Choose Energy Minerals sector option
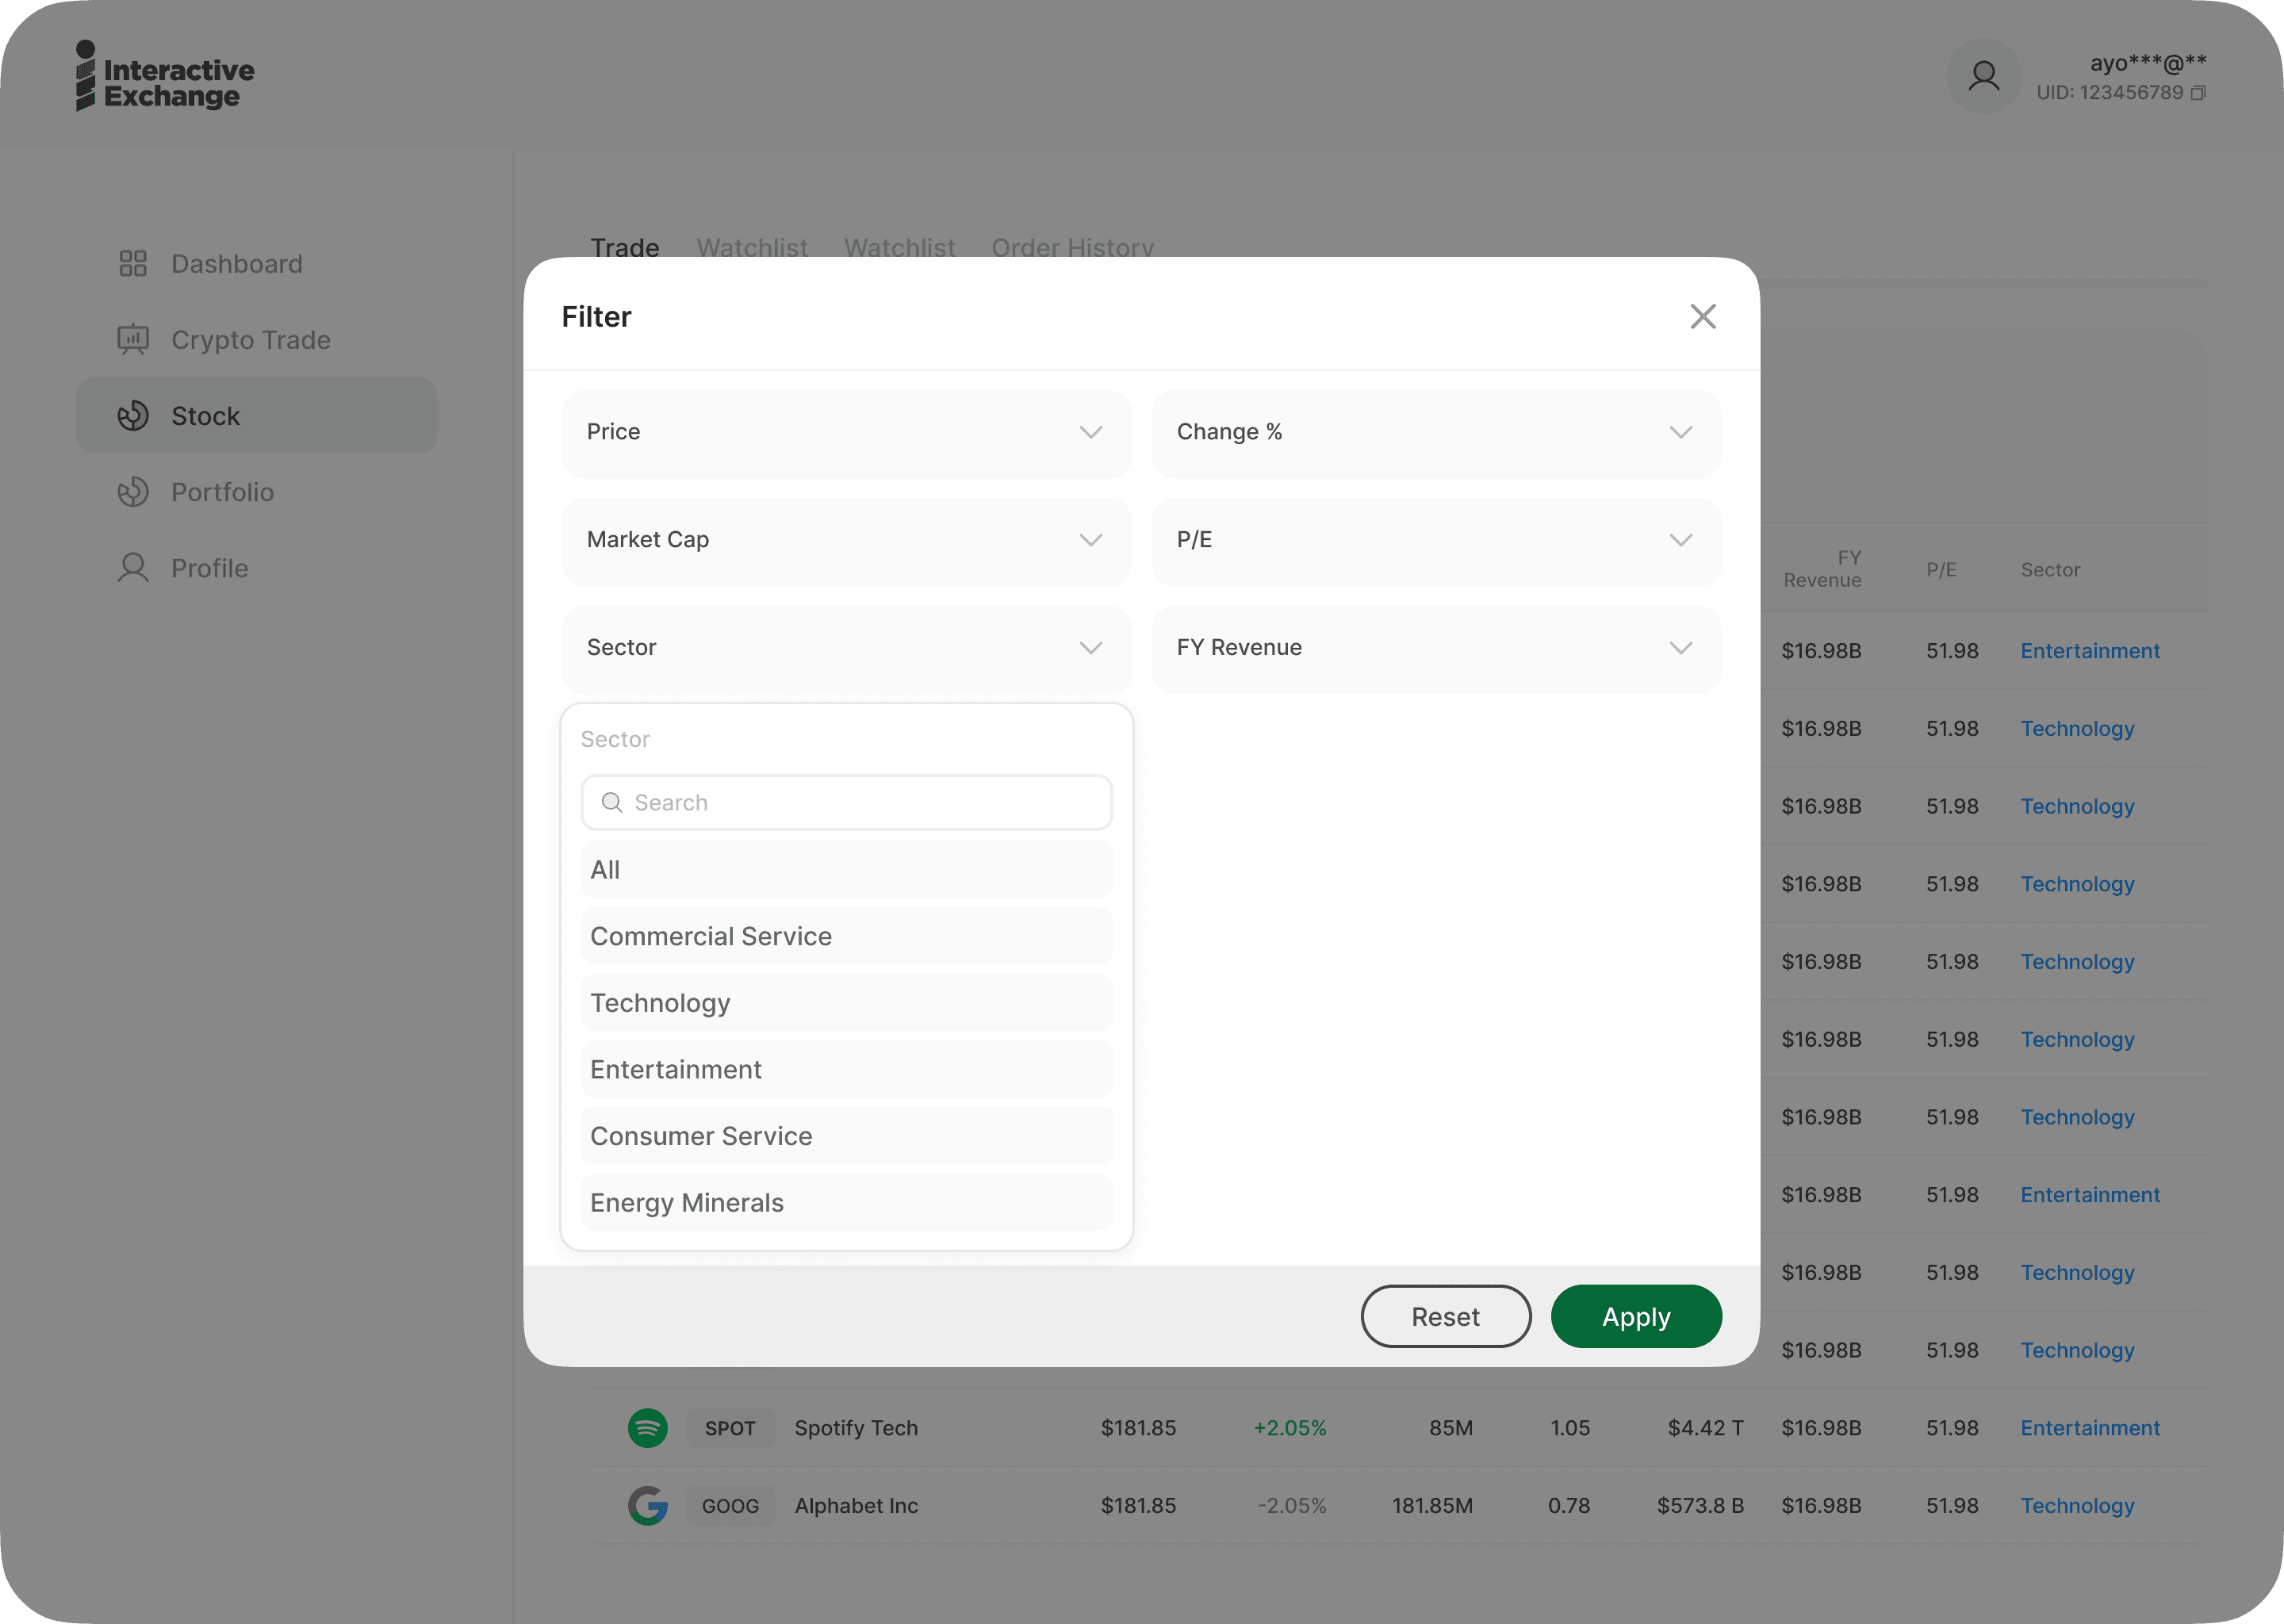The image size is (2284, 1624). click(846, 1203)
